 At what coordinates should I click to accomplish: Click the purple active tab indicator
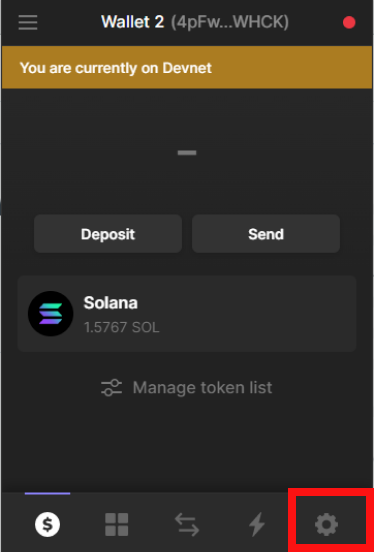(48, 493)
